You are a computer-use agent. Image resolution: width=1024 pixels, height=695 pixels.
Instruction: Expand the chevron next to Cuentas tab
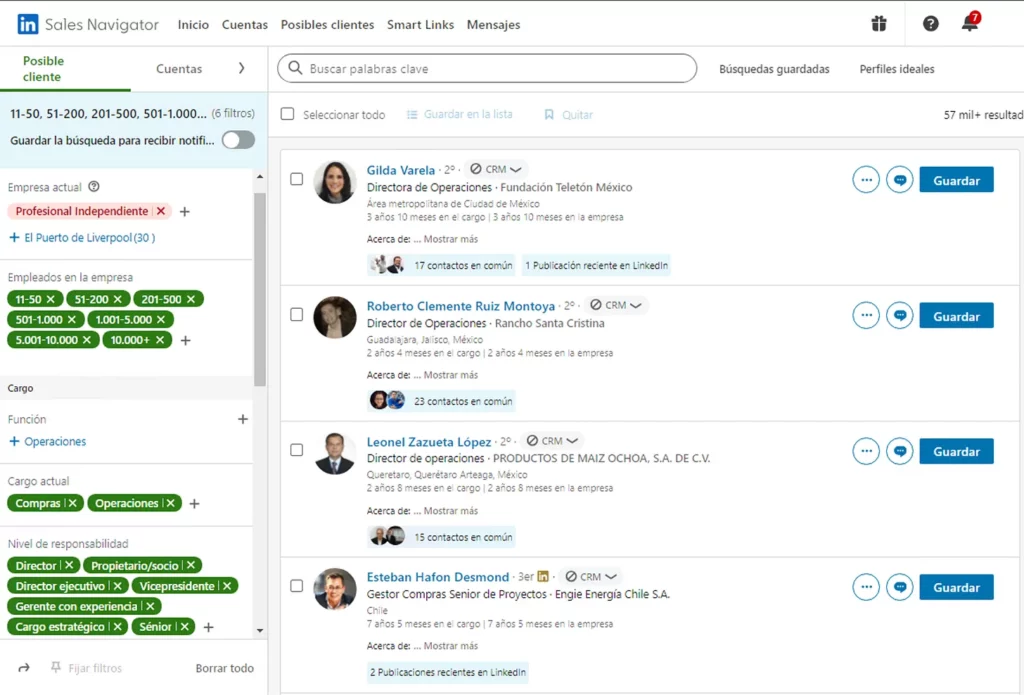pos(241,69)
